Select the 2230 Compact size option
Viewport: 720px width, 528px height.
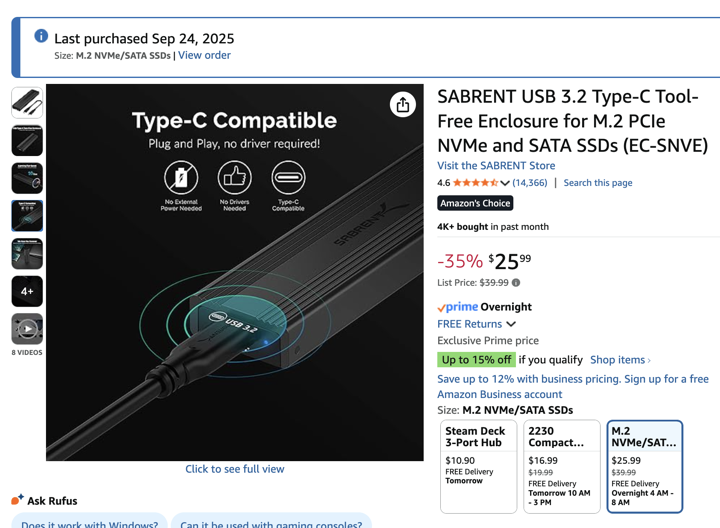coord(561,465)
